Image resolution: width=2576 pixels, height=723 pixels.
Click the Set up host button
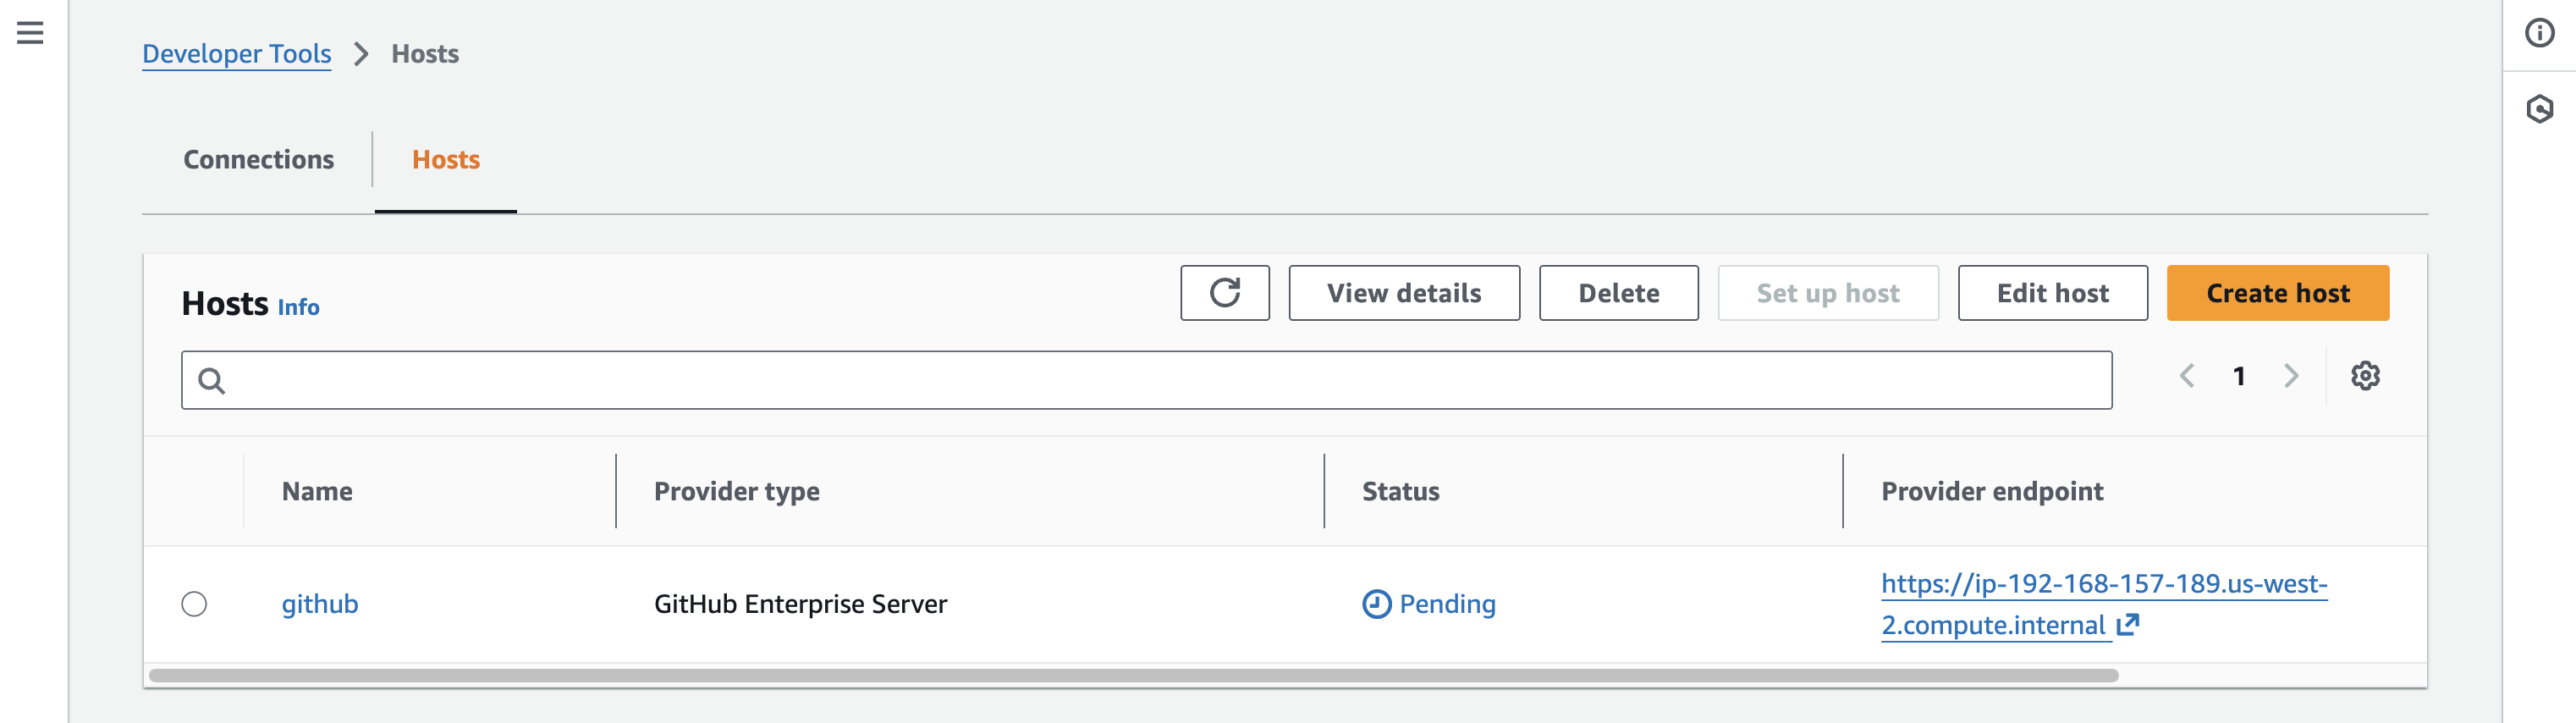click(x=1828, y=293)
